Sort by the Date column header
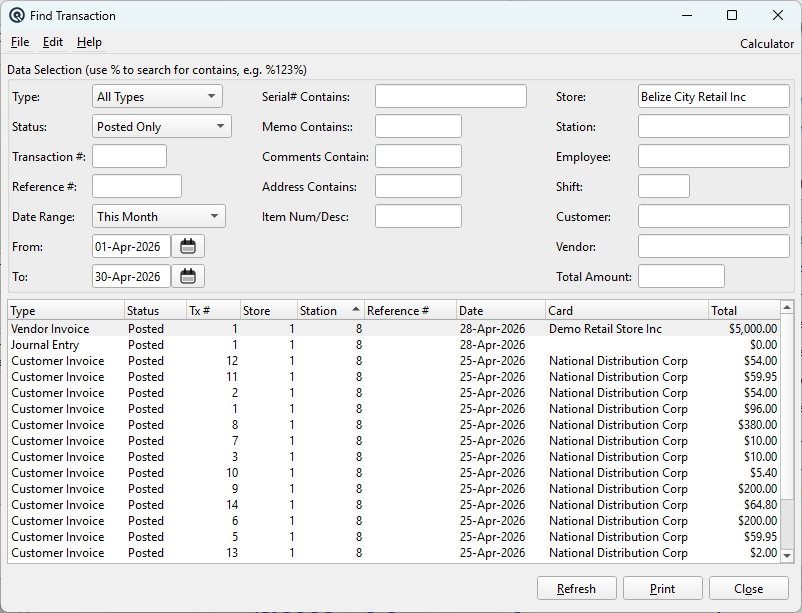 coord(501,311)
